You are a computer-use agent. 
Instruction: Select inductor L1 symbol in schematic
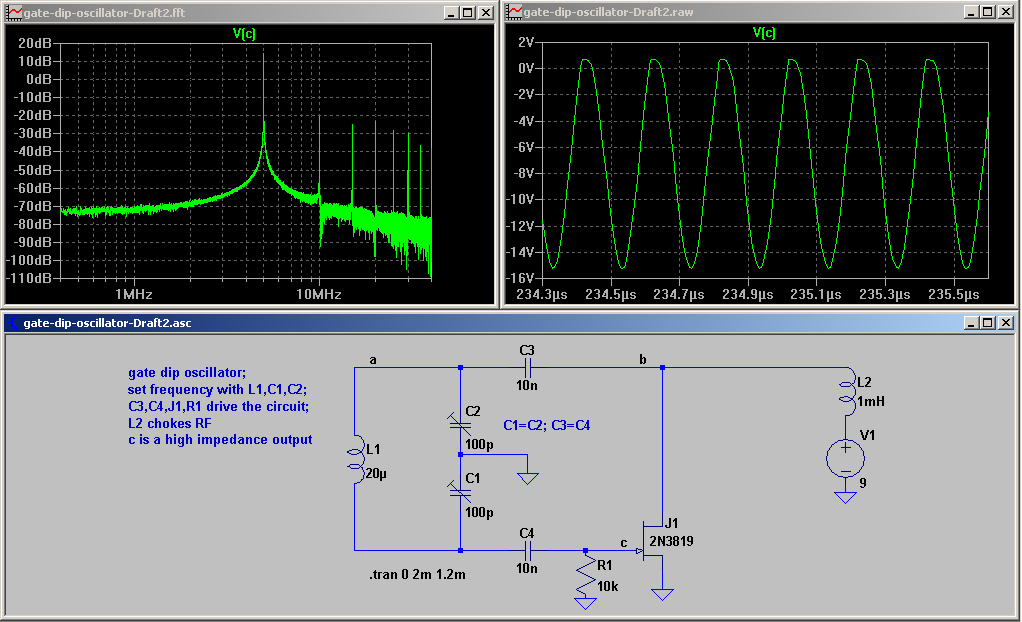[x=355, y=460]
